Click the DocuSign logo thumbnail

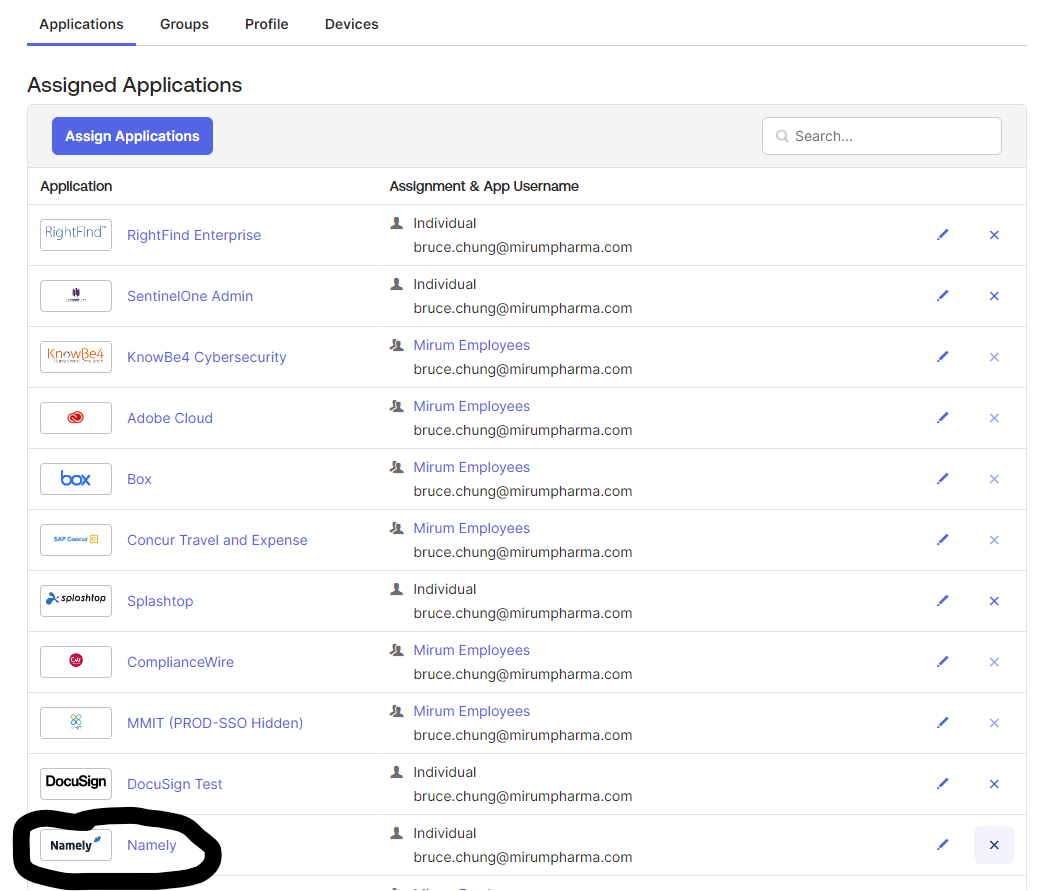click(x=76, y=784)
